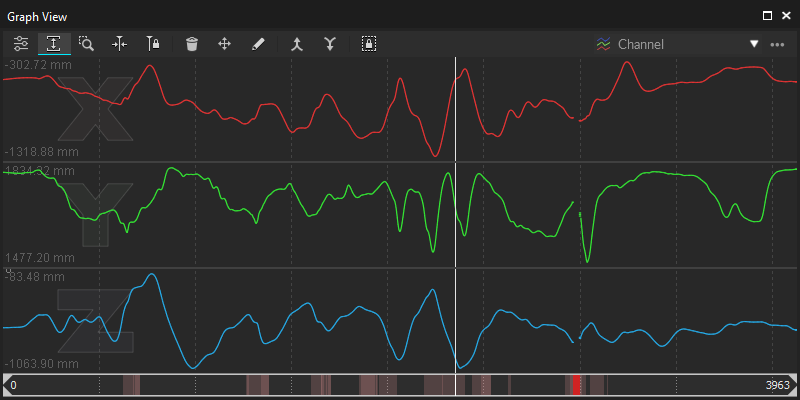Open the graph settings sliders icon
This screenshot has height=400, width=800.
click(21, 44)
